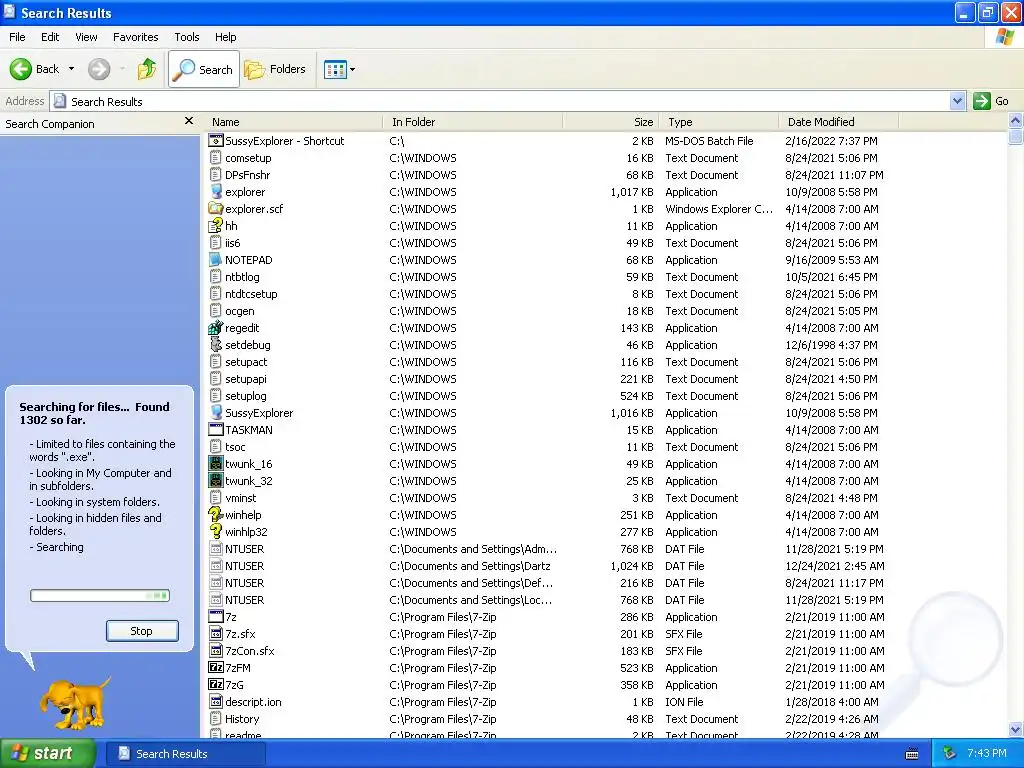Sort by the Type column header
The width and height of the screenshot is (1024, 768).
point(719,122)
